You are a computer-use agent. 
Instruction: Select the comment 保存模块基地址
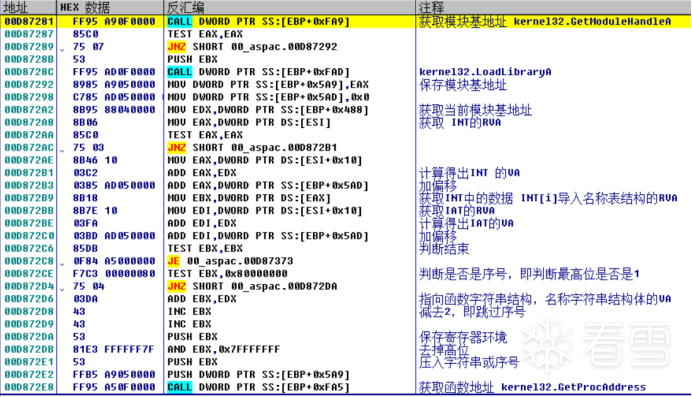[463, 85]
